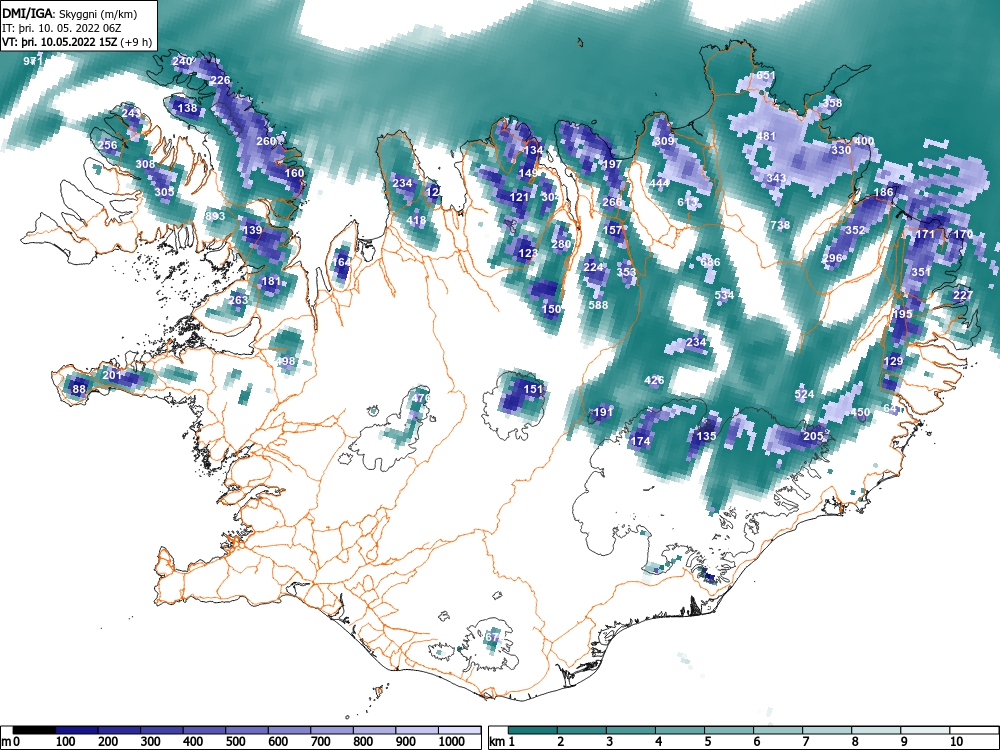The width and height of the screenshot is (1000, 750).
Task: Click the visibility value 197
Action: pyautogui.click(x=612, y=164)
